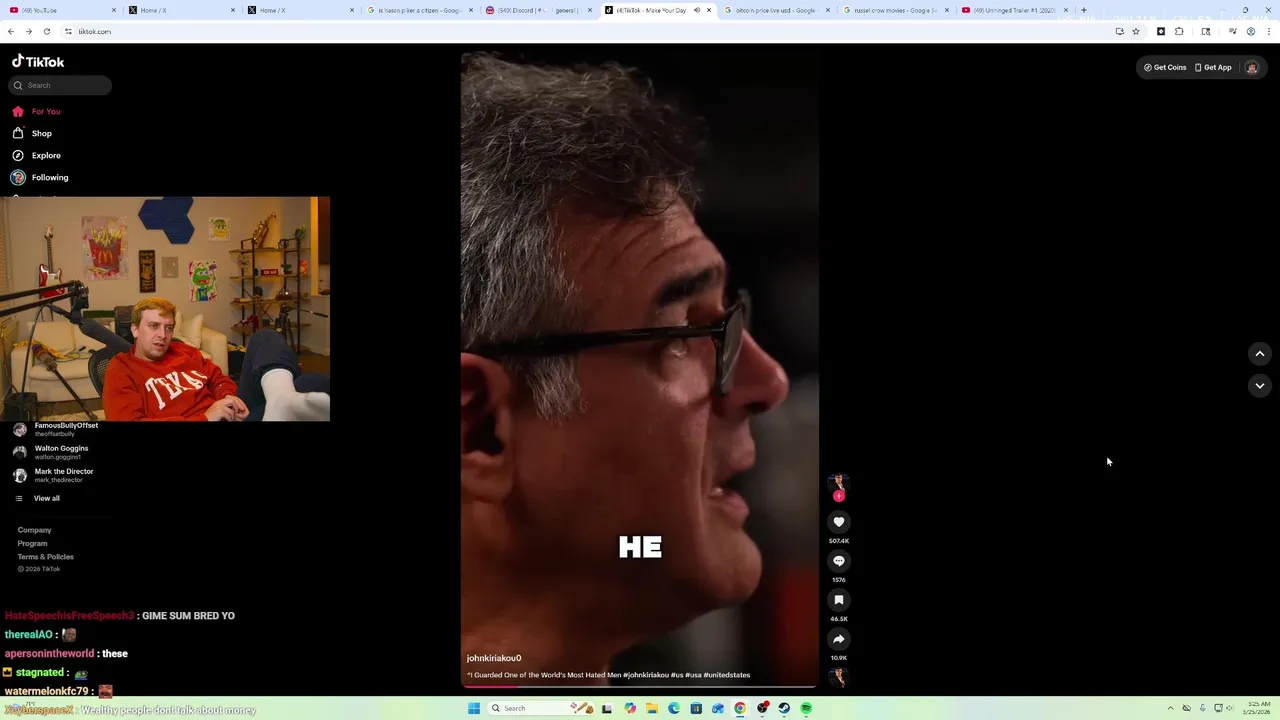Open the sound disc thumbnail below share
Viewport: 1280px width, 720px height.
pos(839,677)
